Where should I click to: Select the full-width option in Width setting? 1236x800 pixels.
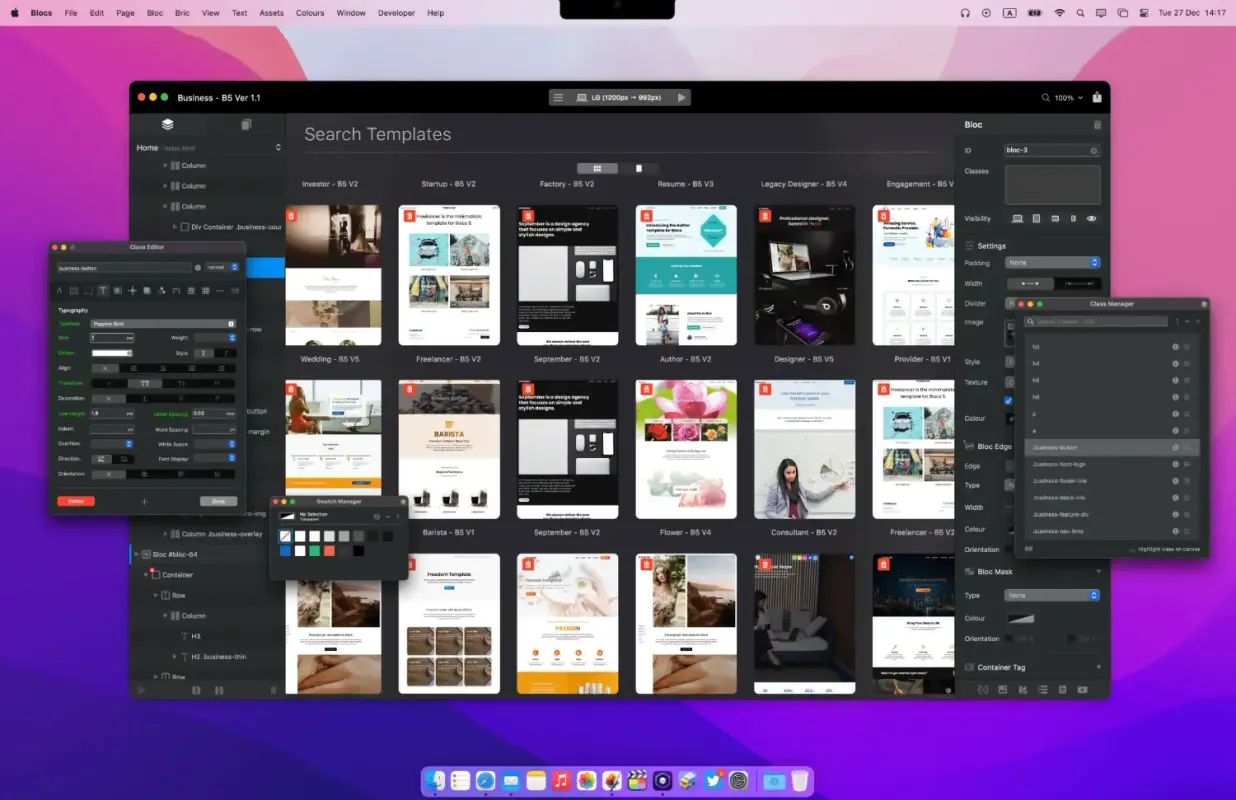pyautogui.click(x=1077, y=284)
